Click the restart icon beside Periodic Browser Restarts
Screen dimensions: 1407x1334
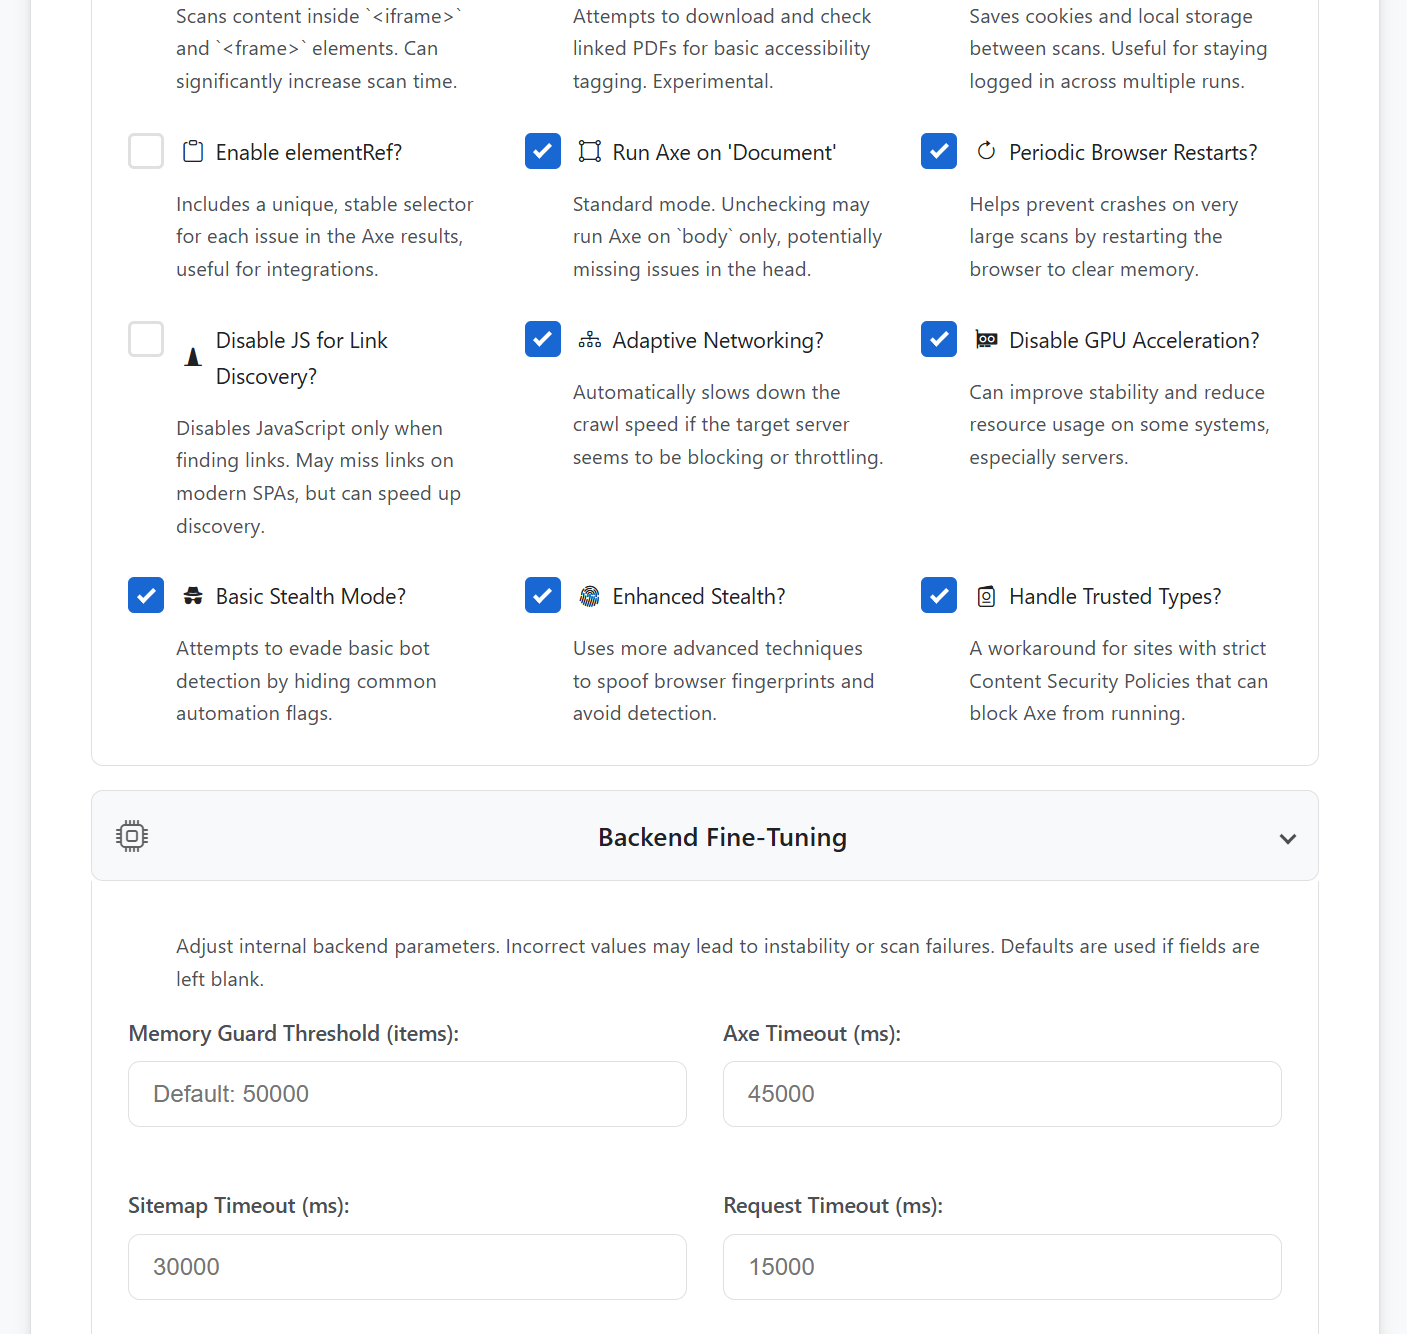(987, 151)
